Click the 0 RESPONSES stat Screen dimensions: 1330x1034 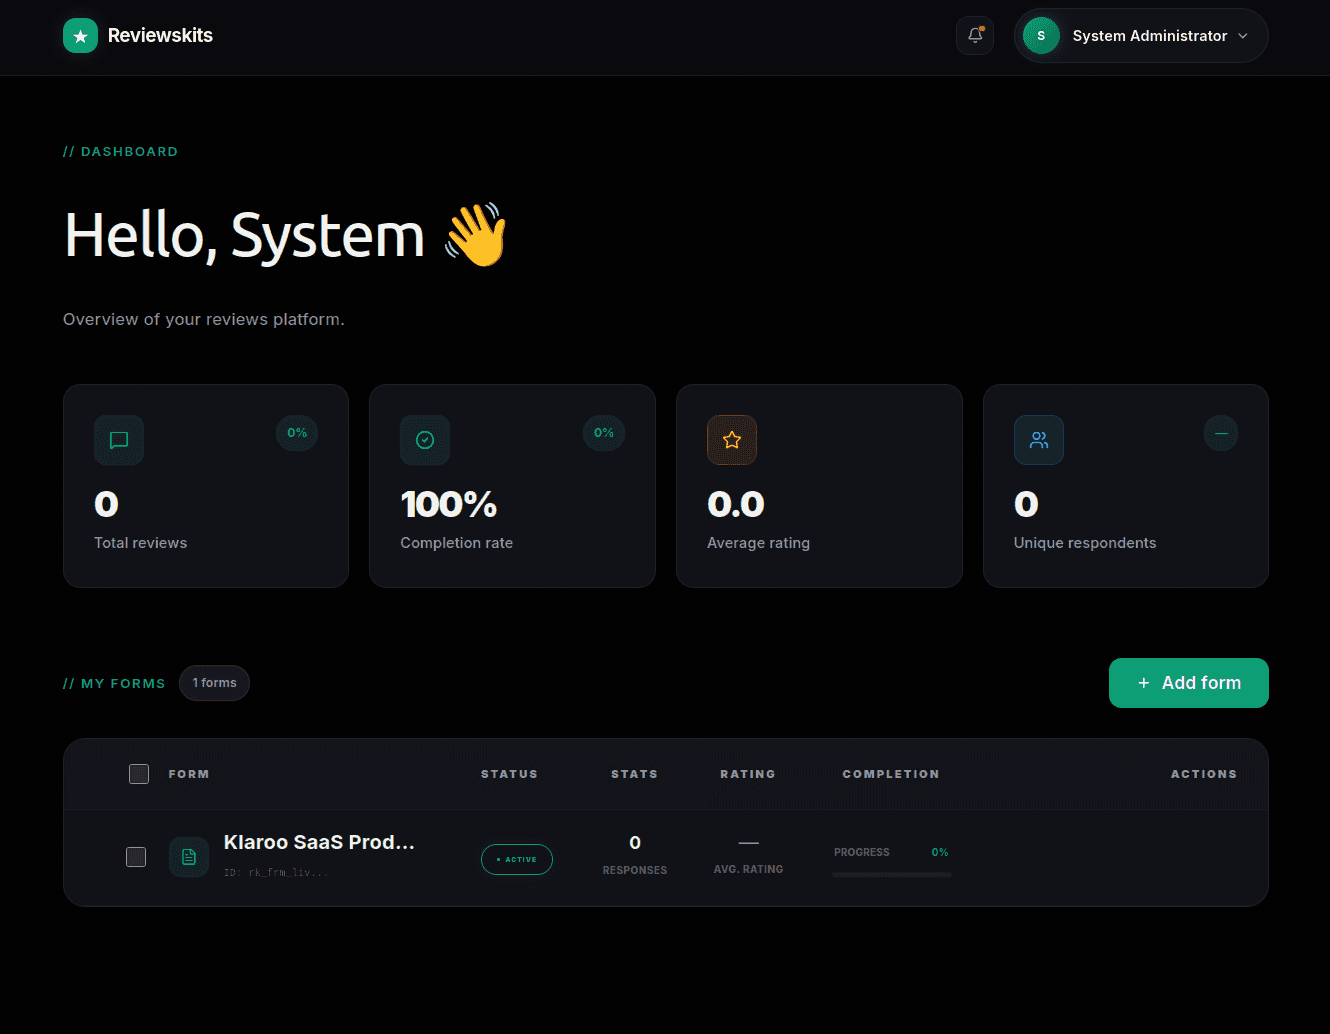(x=635, y=856)
